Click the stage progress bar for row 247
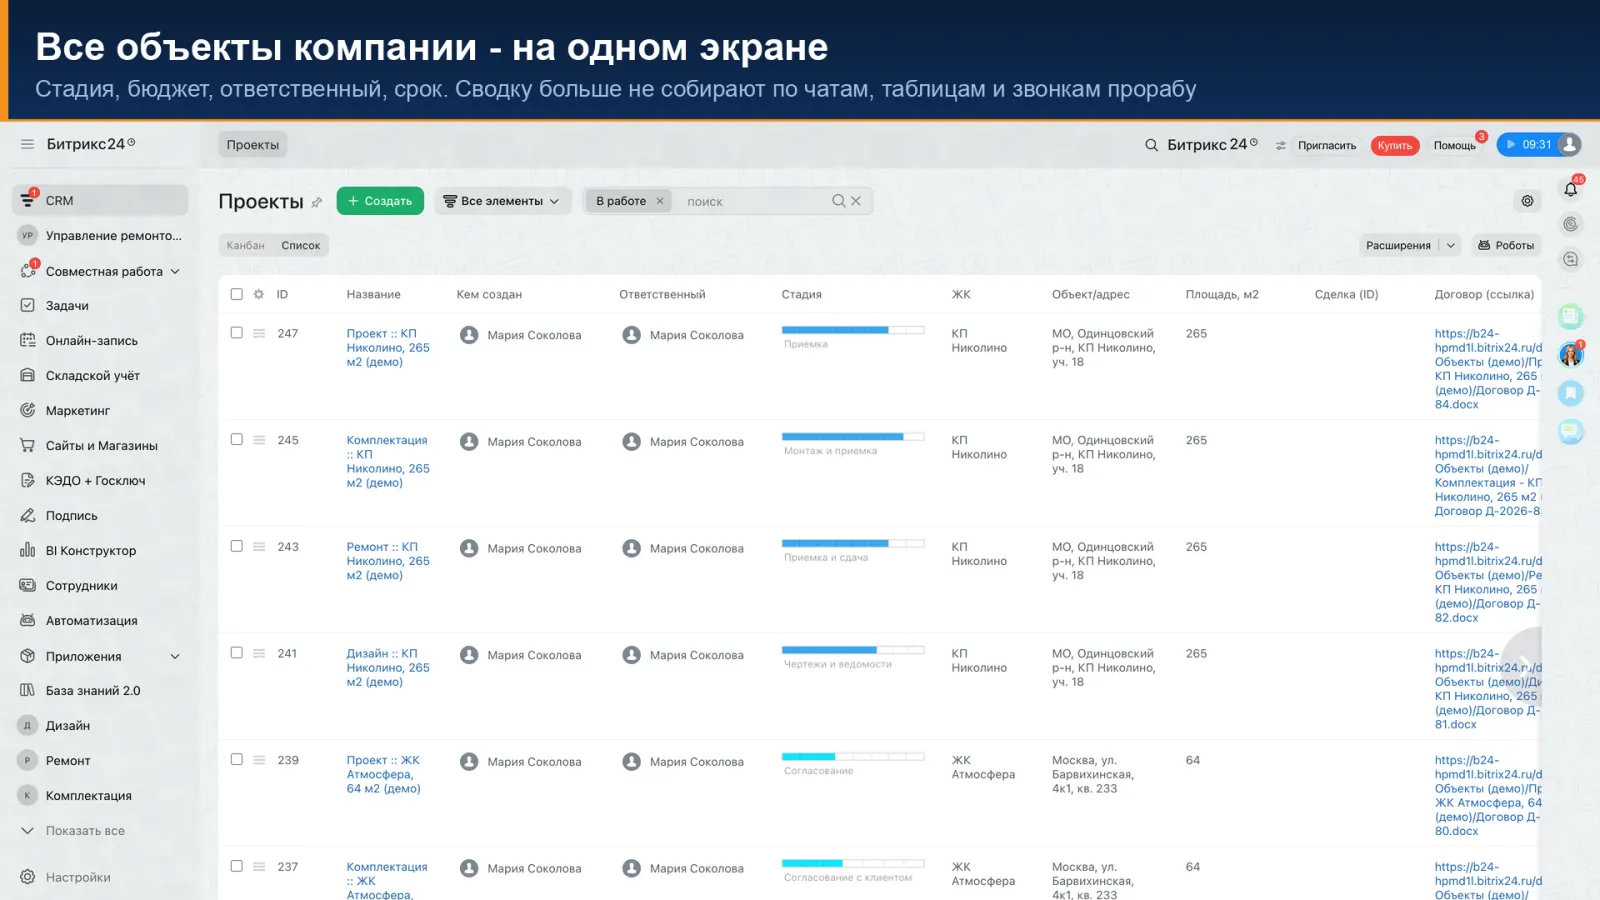Image resolution: width=1600 pixels, height=900 pixels. tap(853, 330)
